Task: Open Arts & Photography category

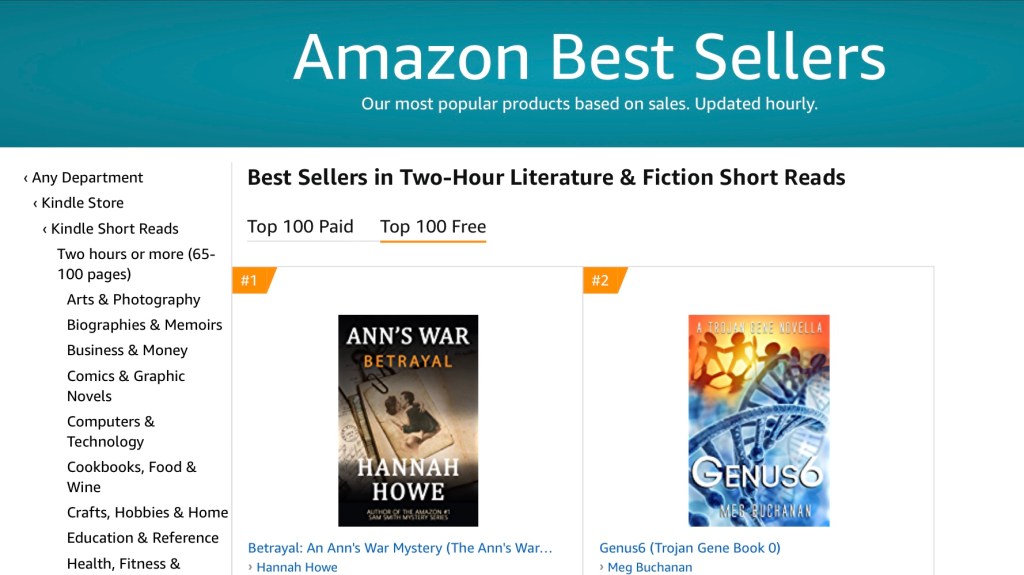Action: [x=133, y=300]
